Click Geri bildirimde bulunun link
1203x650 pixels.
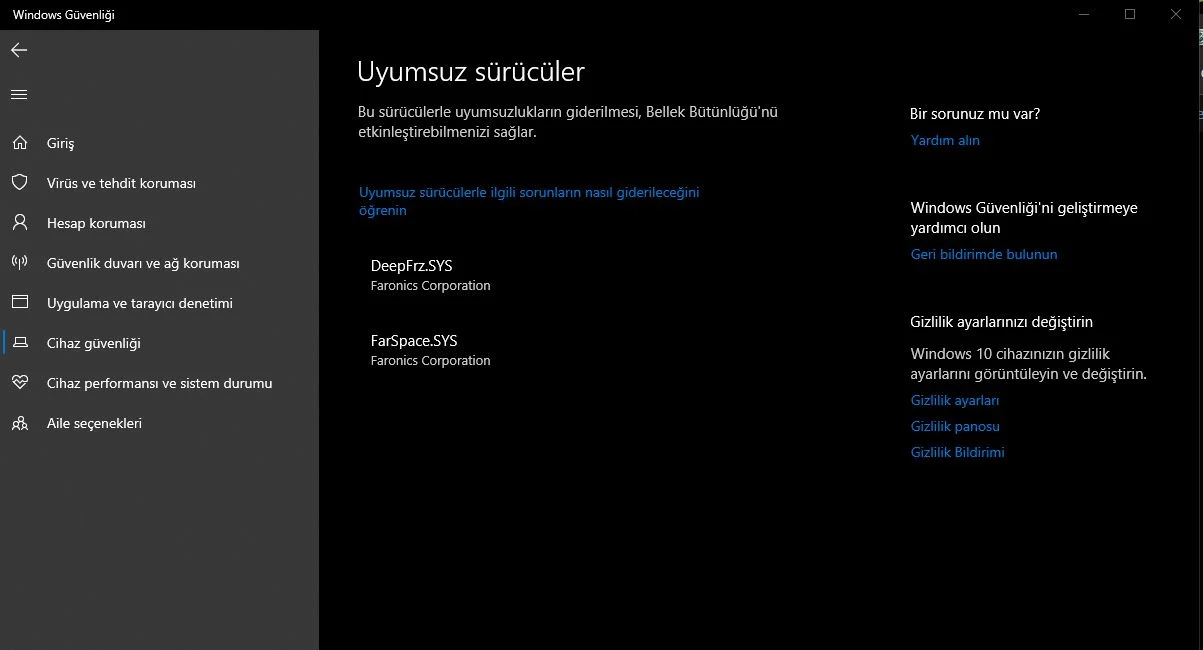pos(984,254)
